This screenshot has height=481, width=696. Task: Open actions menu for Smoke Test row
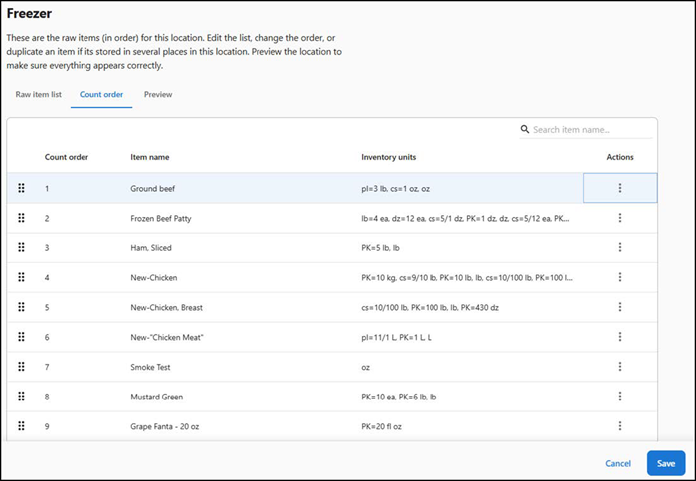coord(620,366)
